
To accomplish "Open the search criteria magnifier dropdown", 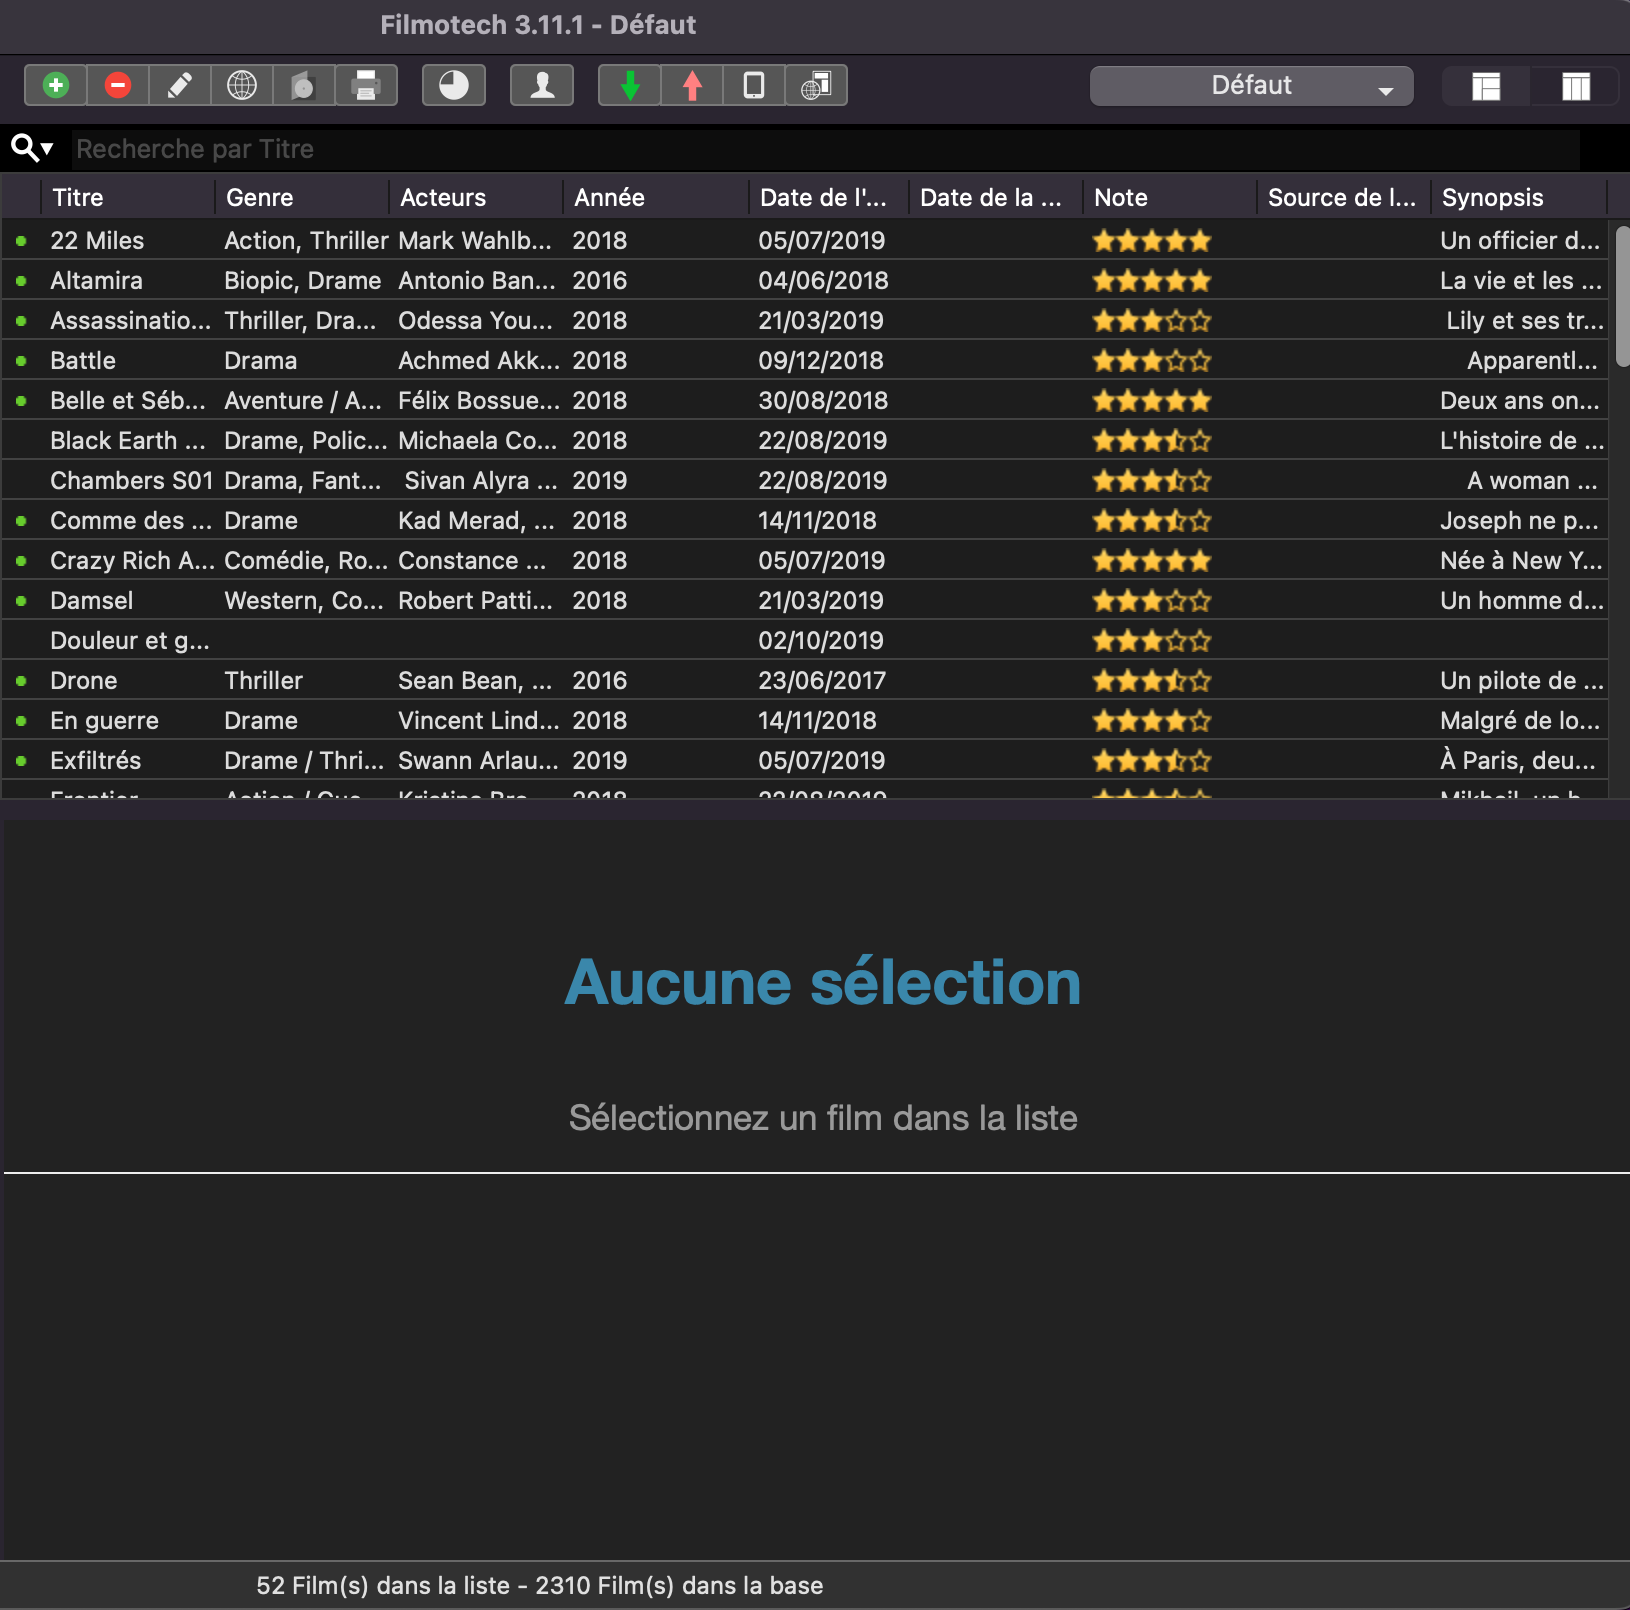I will [32, 149].
